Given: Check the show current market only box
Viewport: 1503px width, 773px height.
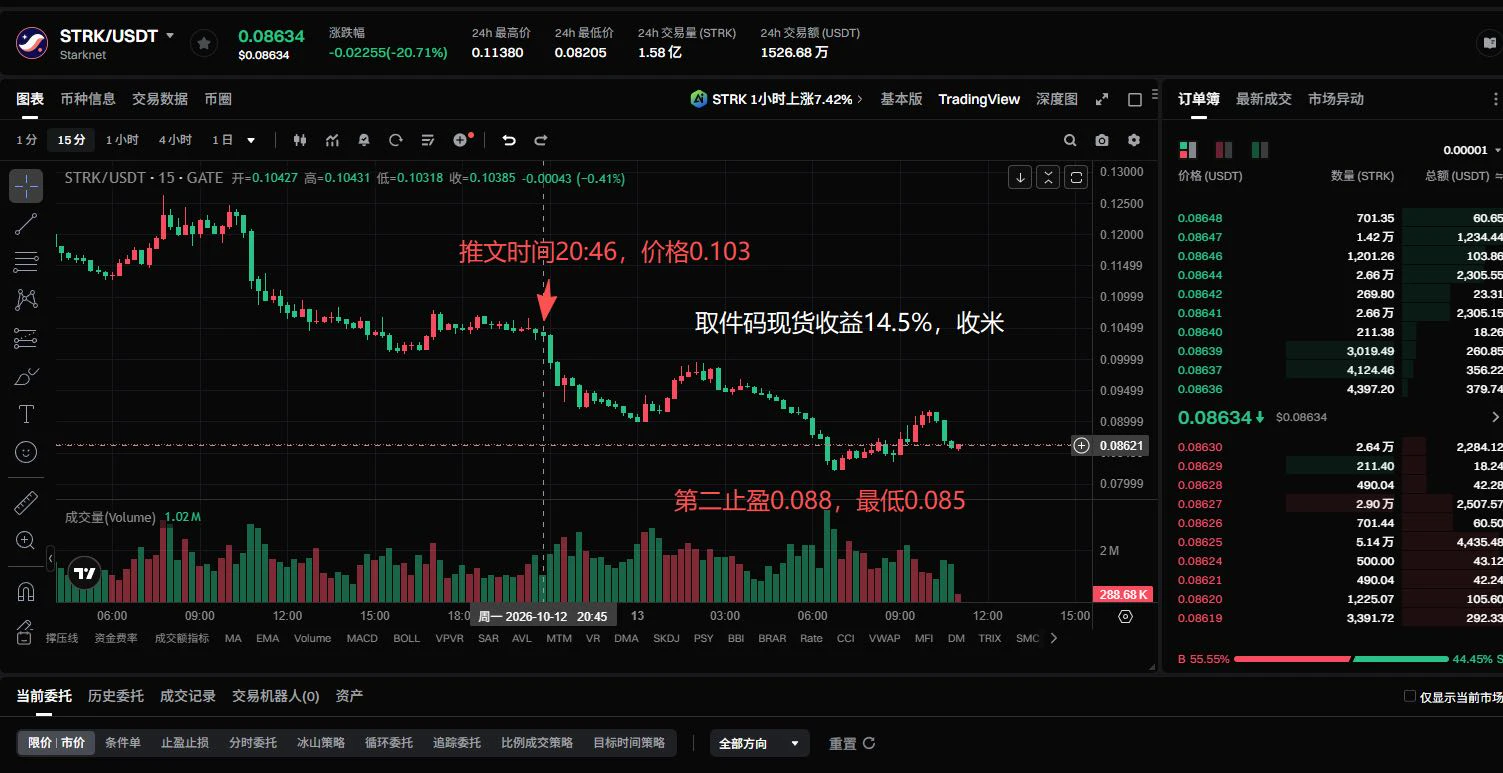Looking at the screenshot, I should coord(1410,696).
